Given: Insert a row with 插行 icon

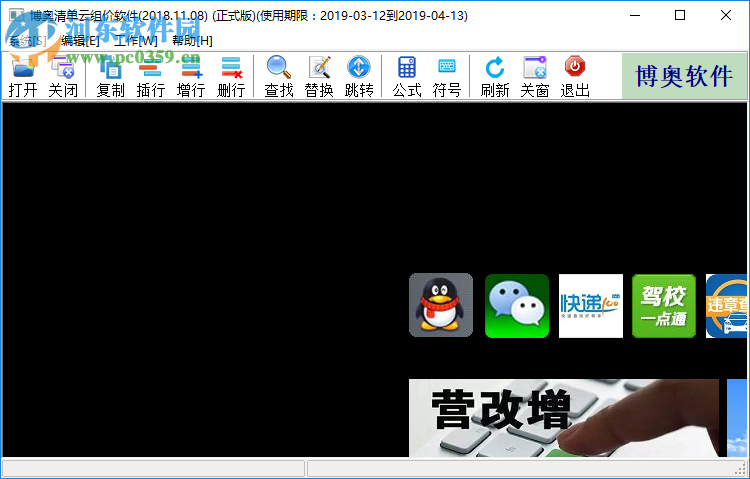Looking at the screenshot, I should coord(151,77).
